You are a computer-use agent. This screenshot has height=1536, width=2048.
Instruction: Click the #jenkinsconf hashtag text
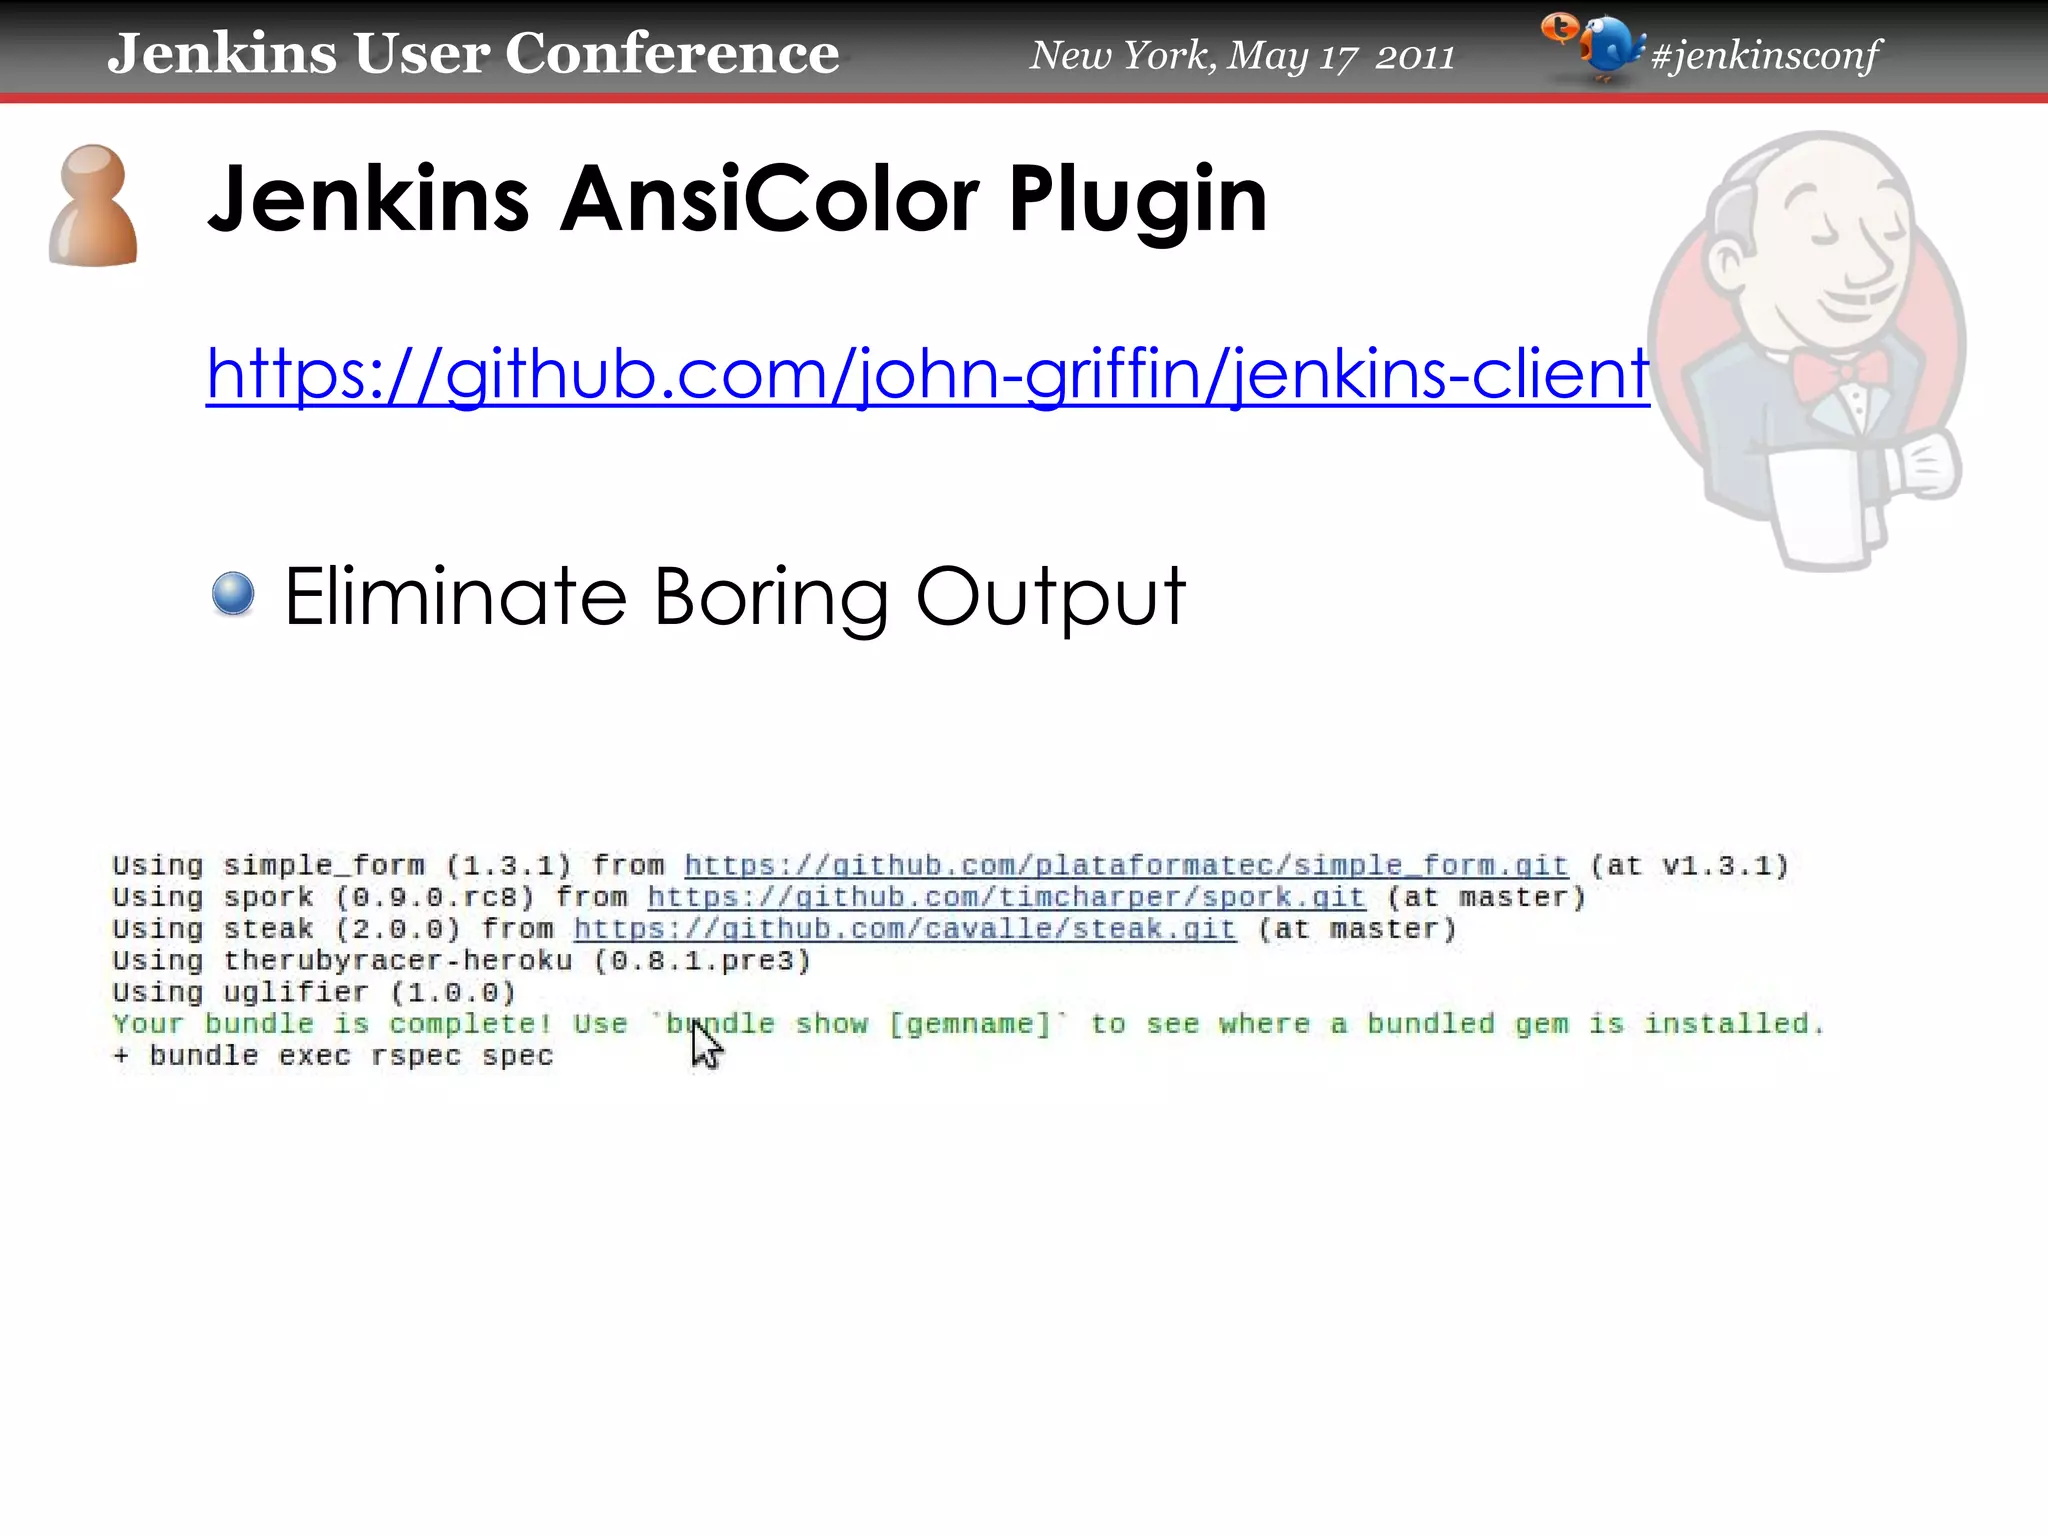(x=1766, y=56)
